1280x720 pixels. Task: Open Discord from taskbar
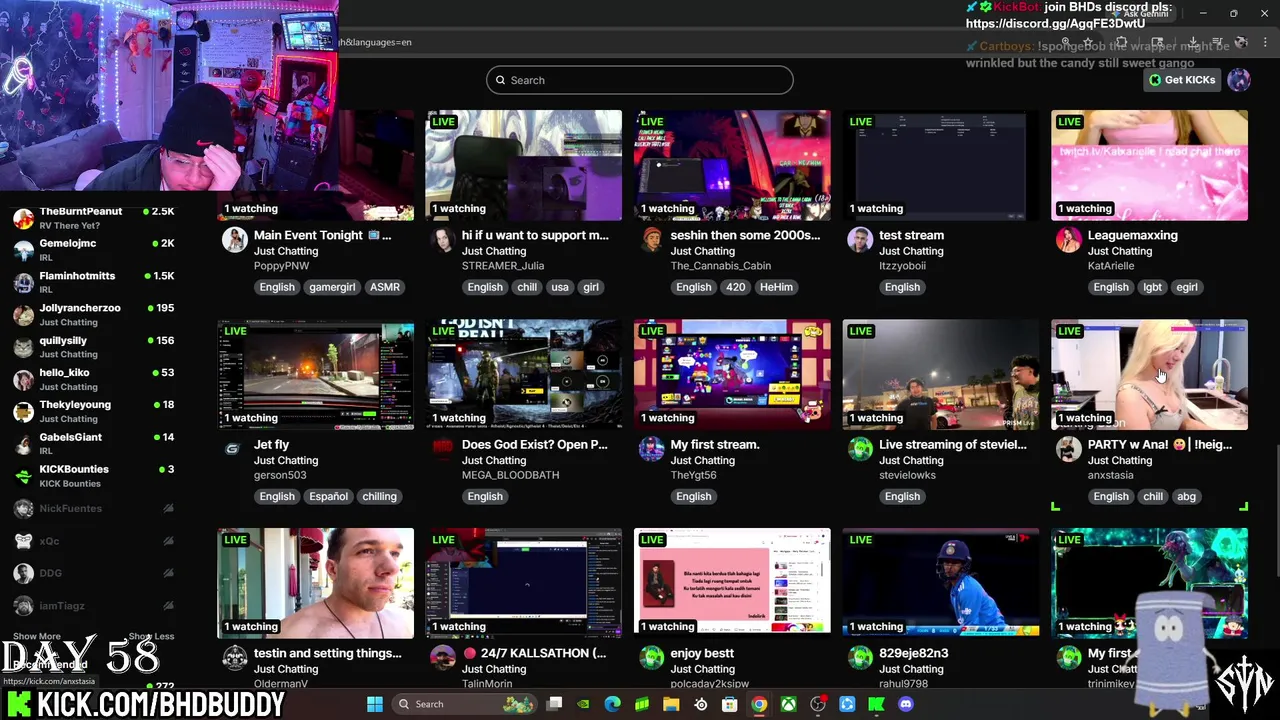click(x=906, y=704)
